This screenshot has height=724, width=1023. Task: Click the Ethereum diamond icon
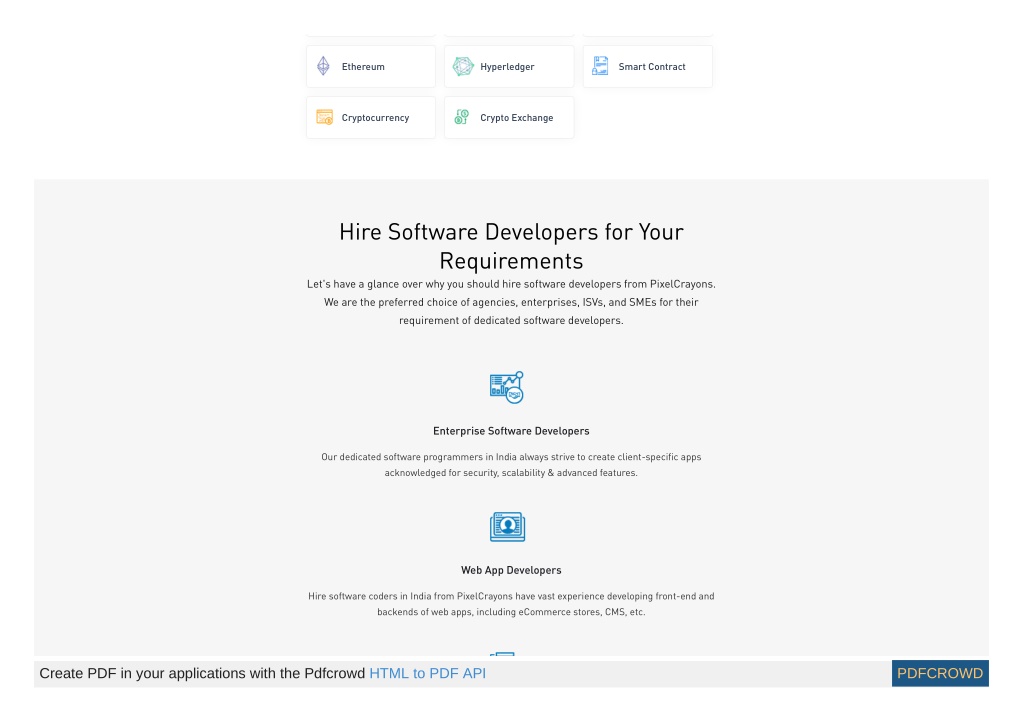[323, 66]
